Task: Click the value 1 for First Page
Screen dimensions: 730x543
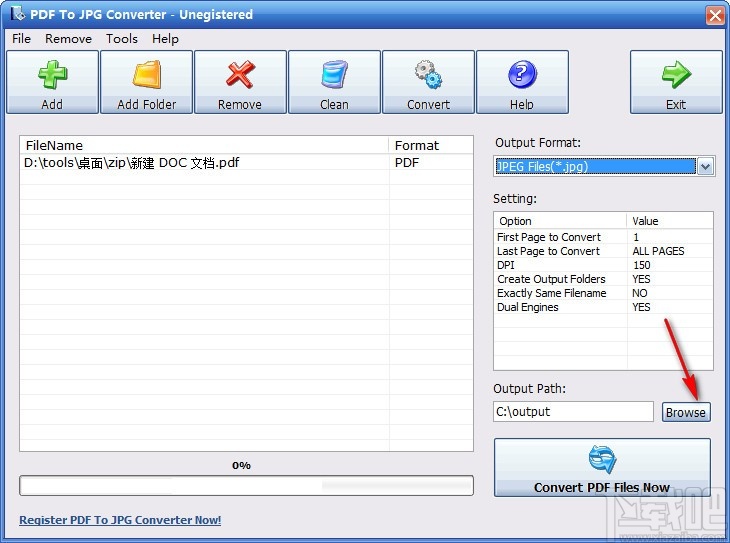Action: point(636,237)
